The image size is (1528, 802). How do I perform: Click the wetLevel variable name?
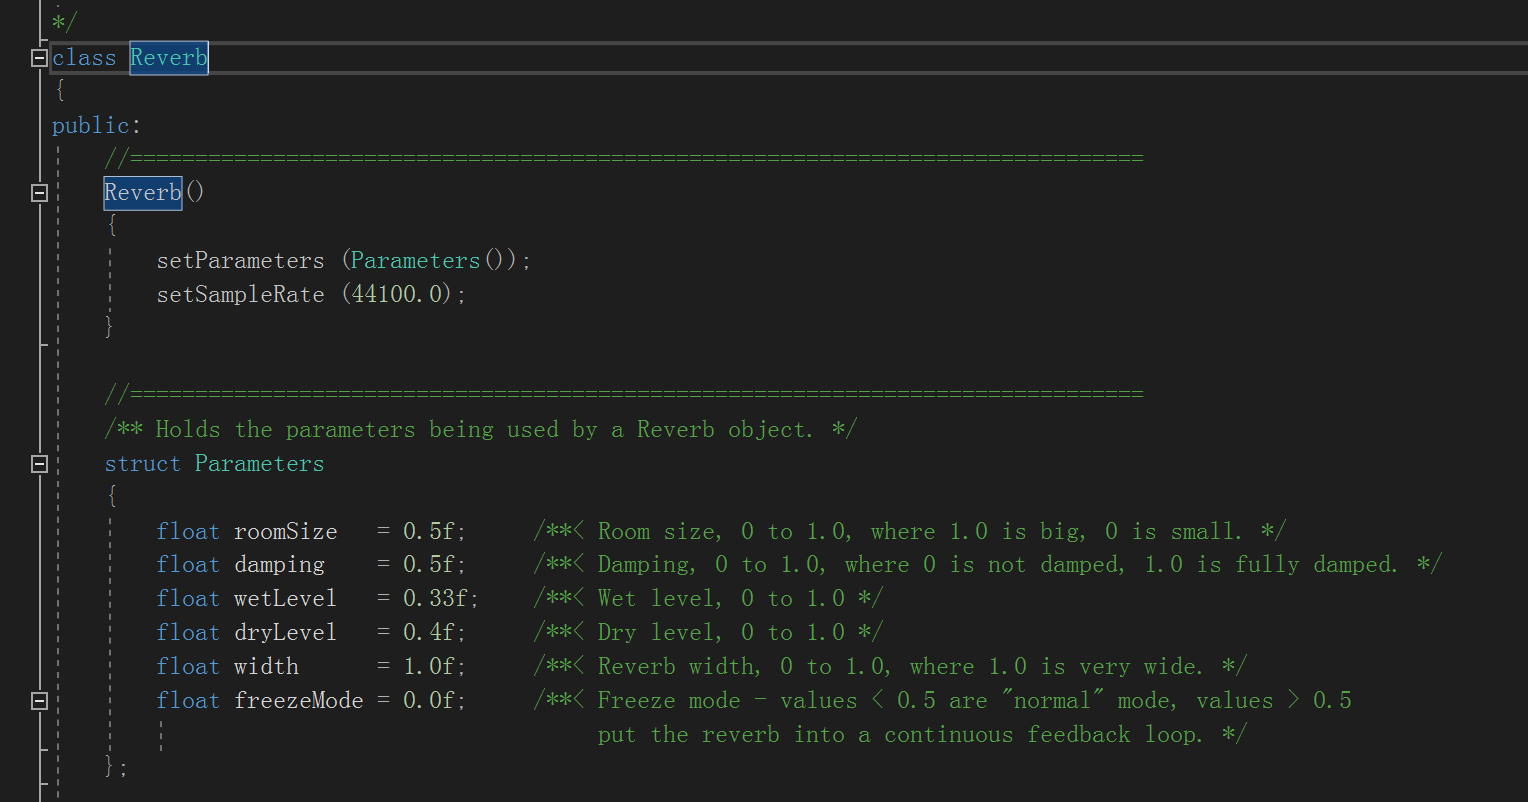(285, 599)
